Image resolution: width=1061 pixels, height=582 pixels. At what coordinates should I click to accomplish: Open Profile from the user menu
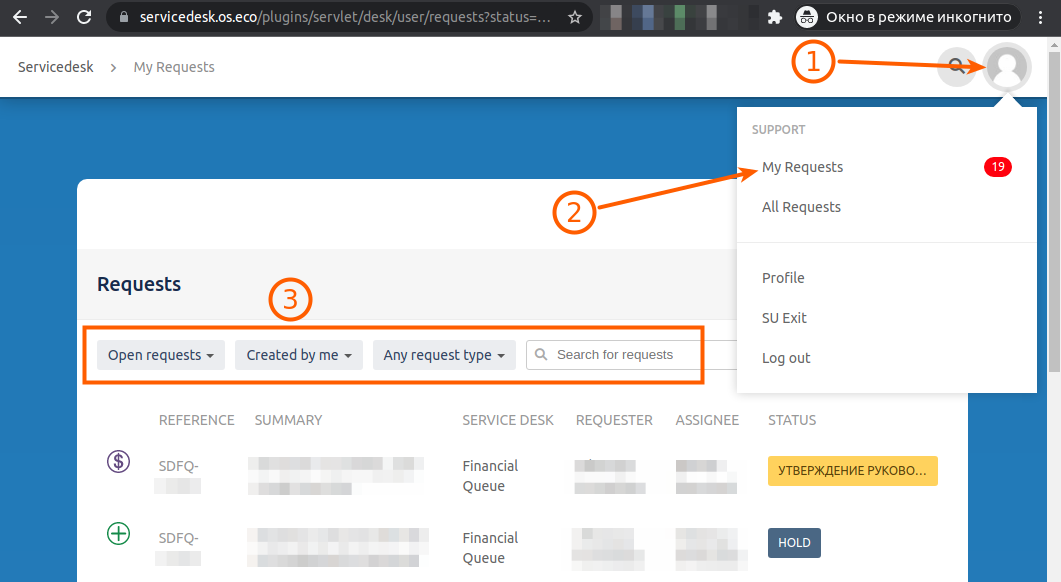pos(783,278)
